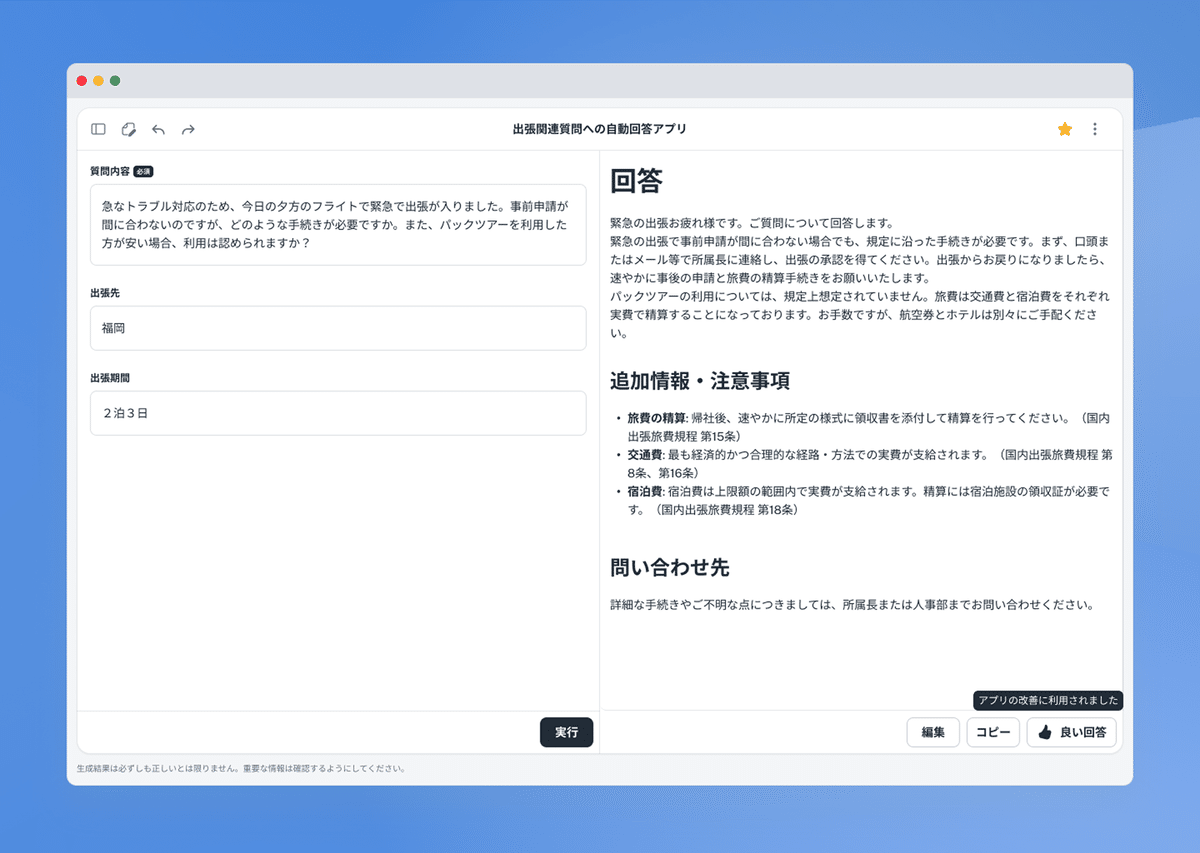Click the コピー copy button
1200x853 pixels.
[992, 732]
